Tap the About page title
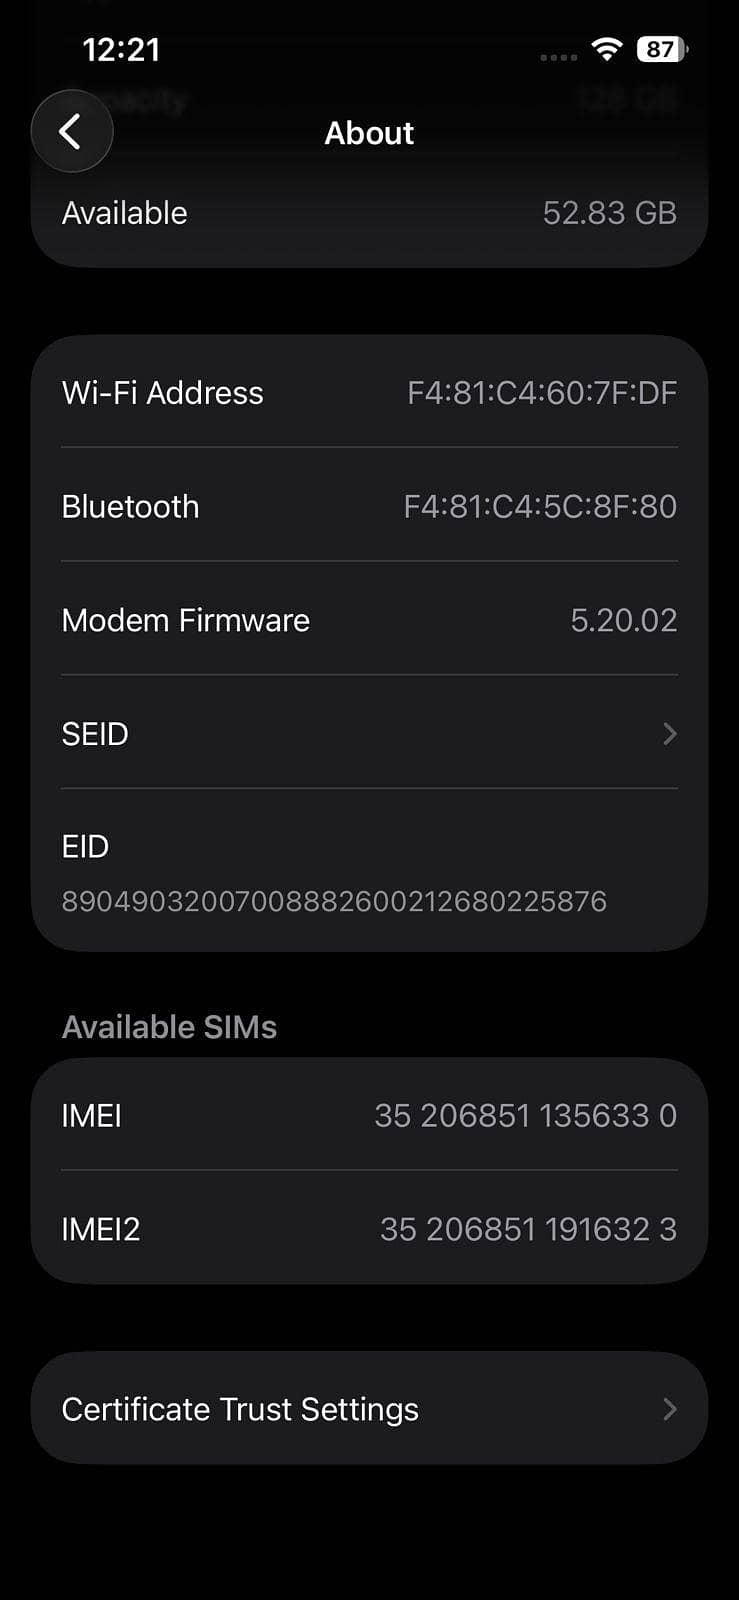 click(x=369, y=133)
